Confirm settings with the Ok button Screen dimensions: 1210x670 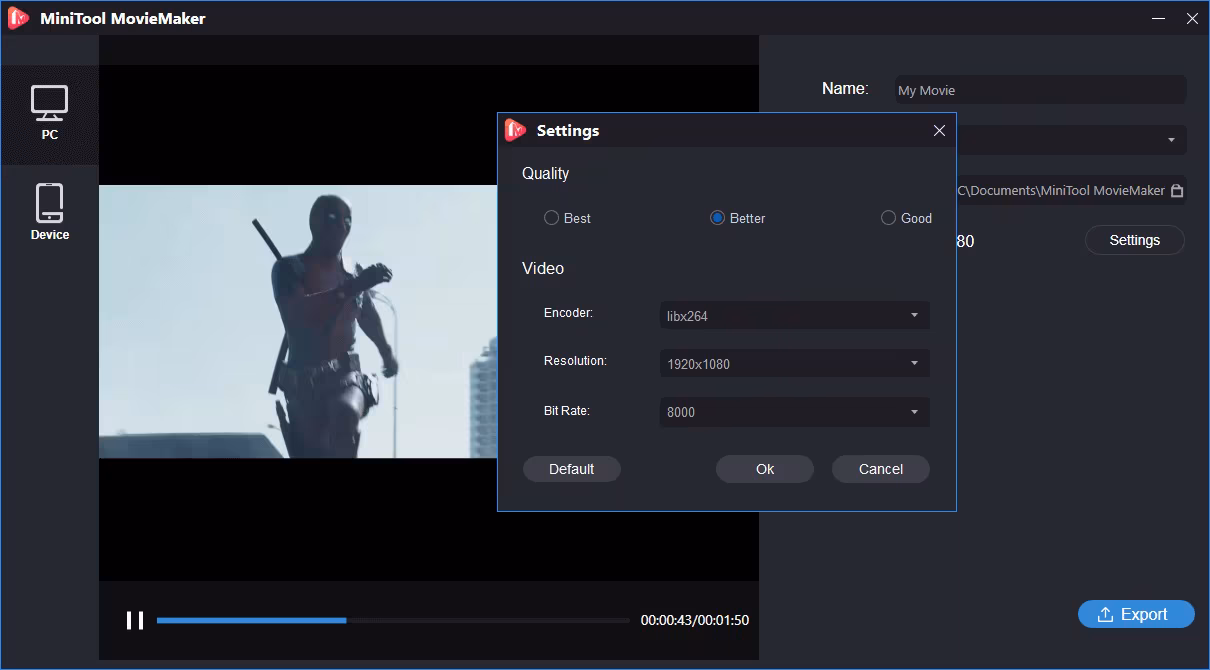pos(765,469)
